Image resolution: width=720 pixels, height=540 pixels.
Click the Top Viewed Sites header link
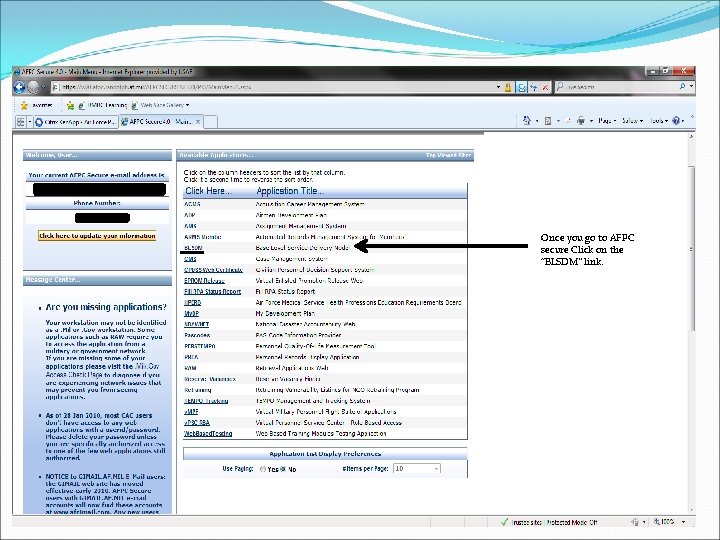tap(448, 155)
